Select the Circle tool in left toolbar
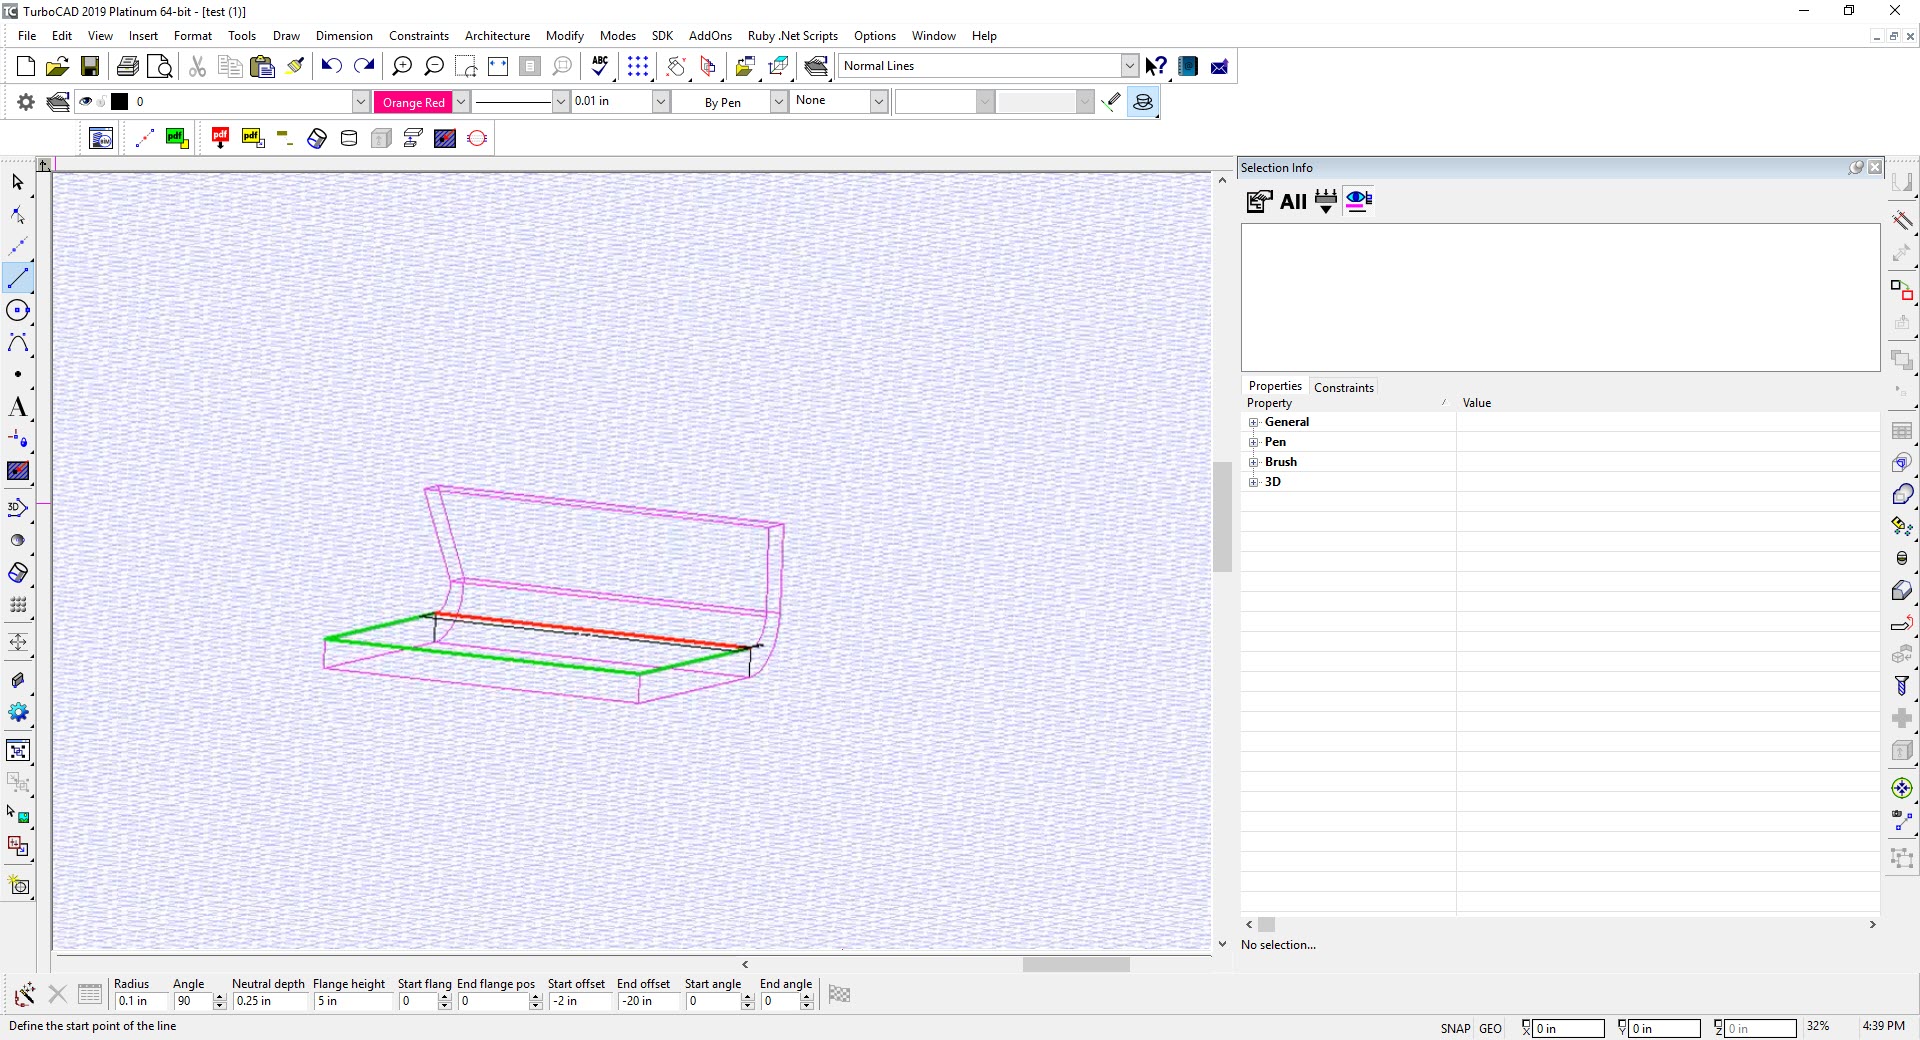Screen dimensions: 1920x1040 [x=18, y=311]
